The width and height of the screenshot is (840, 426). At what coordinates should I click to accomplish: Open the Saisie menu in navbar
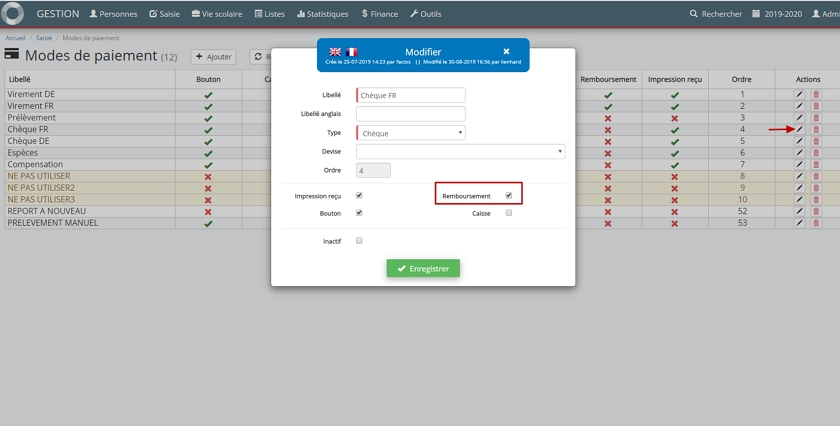click(x=164, y=14)
